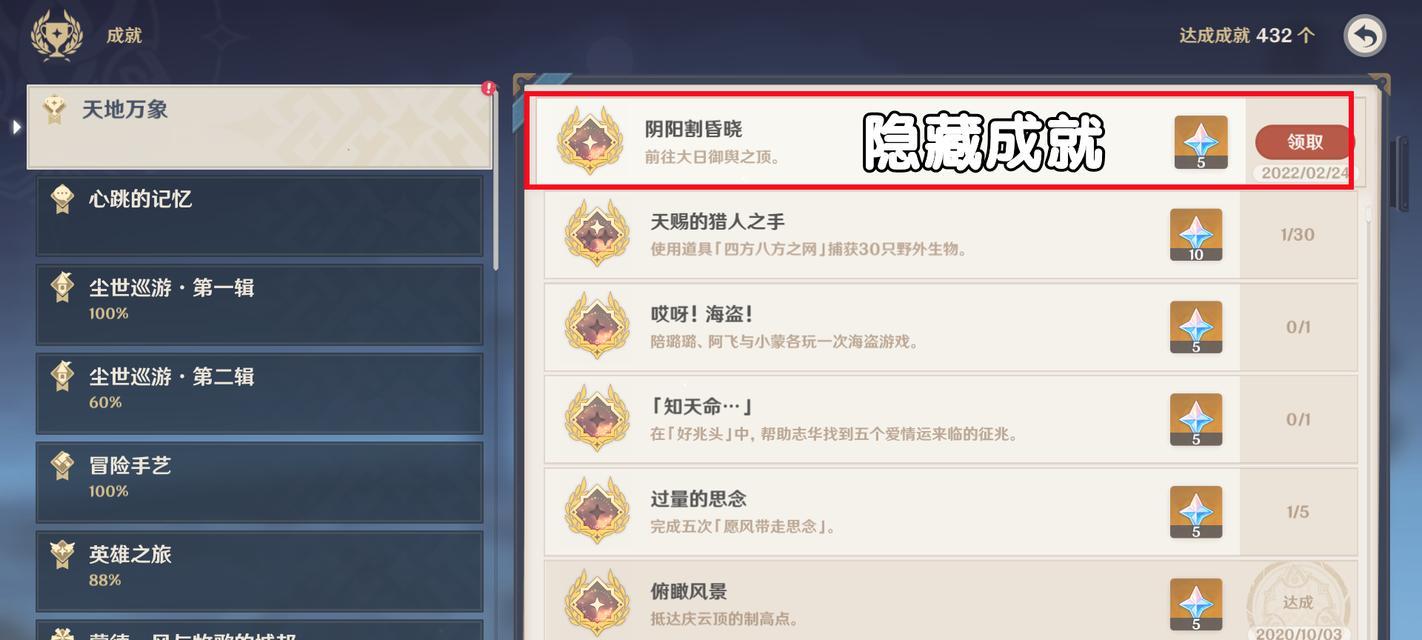
Task: Click the category list scrollbar
Action: click(x=497, y=178)
